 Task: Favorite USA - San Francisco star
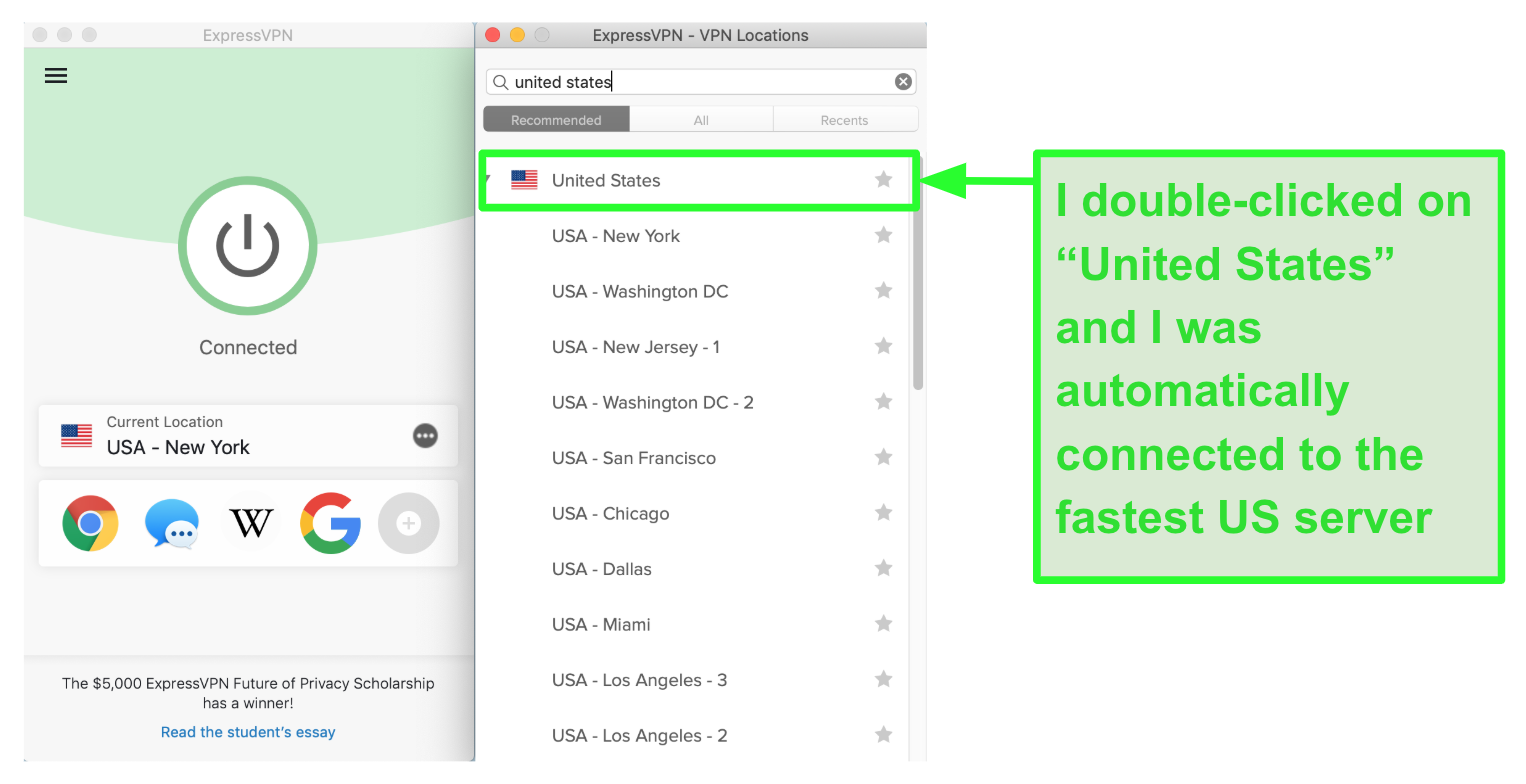[883, 457]
